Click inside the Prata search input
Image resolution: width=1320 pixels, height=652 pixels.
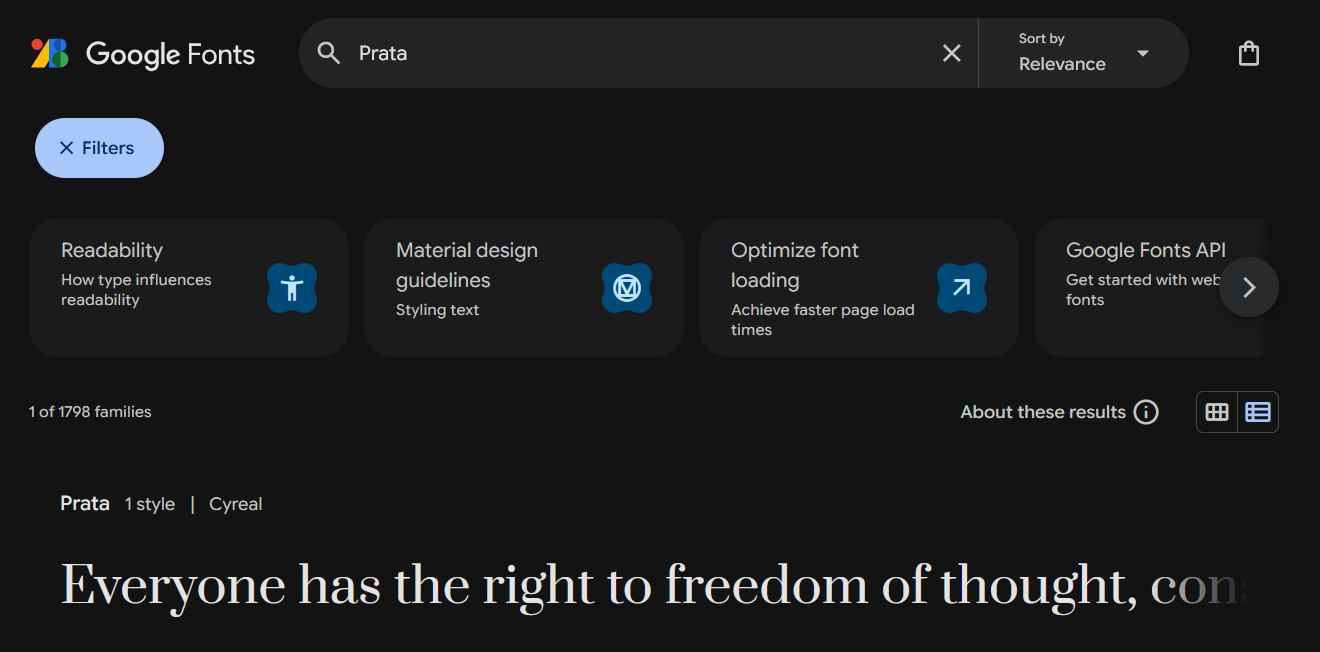pyautogui.click(x=600, y=52)
